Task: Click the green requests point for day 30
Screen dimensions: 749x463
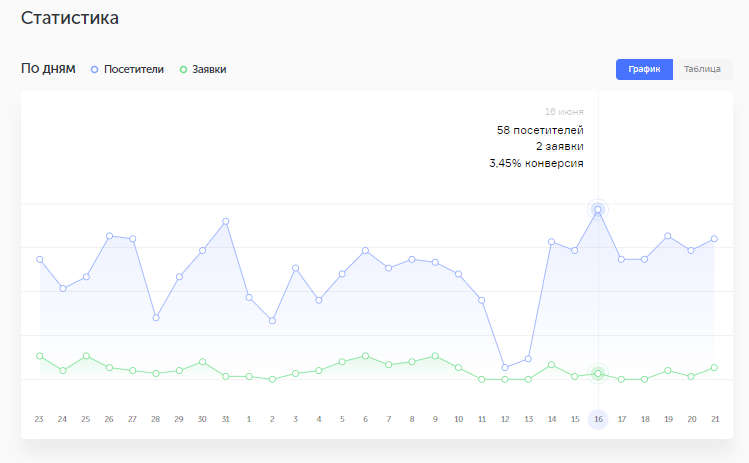Action: pos(202,362)
